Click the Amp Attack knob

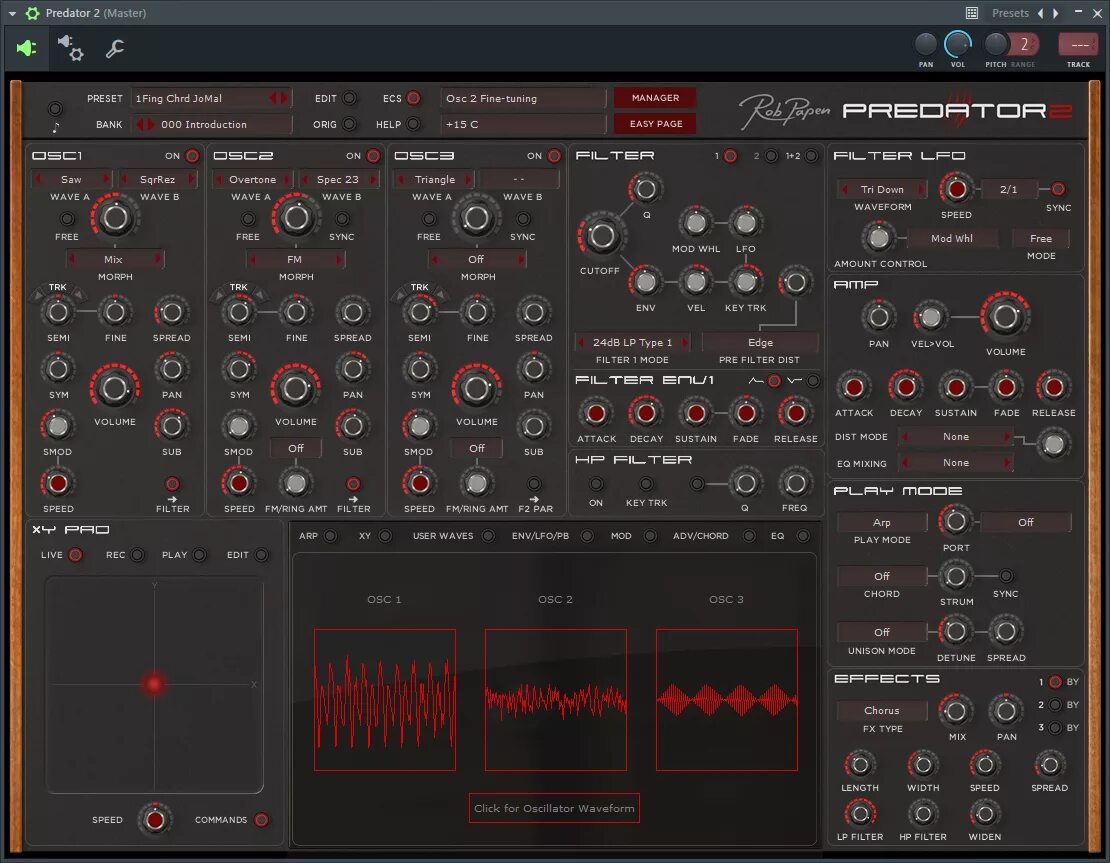pyautogui.click(x=854, y=387)
